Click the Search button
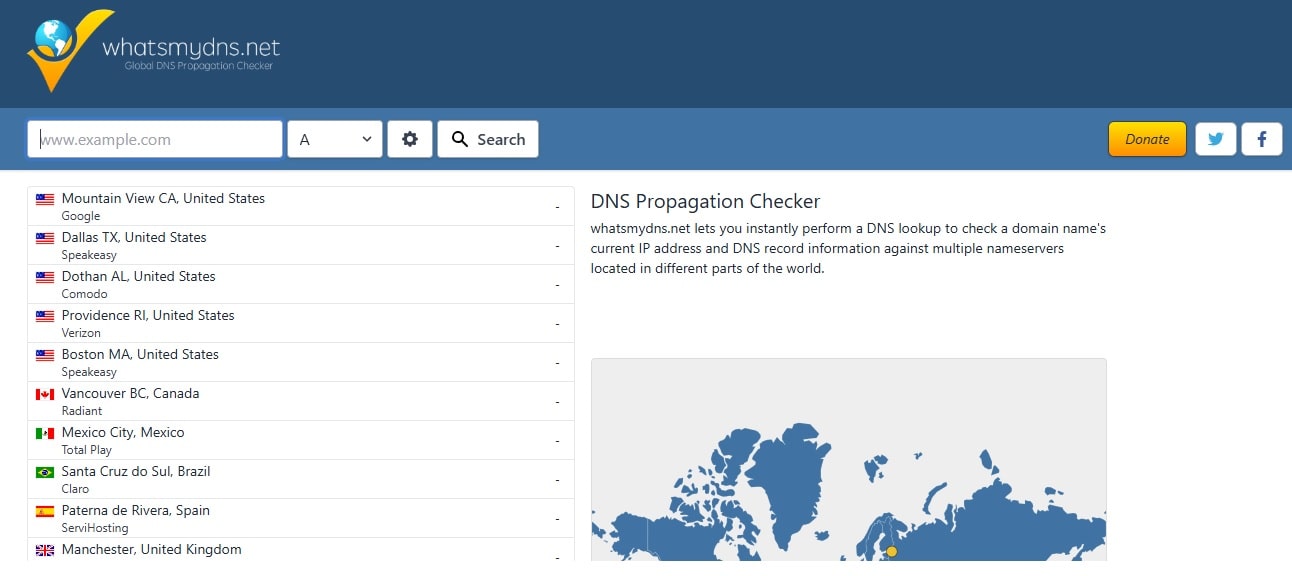The width and height of the screenshot is (1292, 576). [488, 139]
